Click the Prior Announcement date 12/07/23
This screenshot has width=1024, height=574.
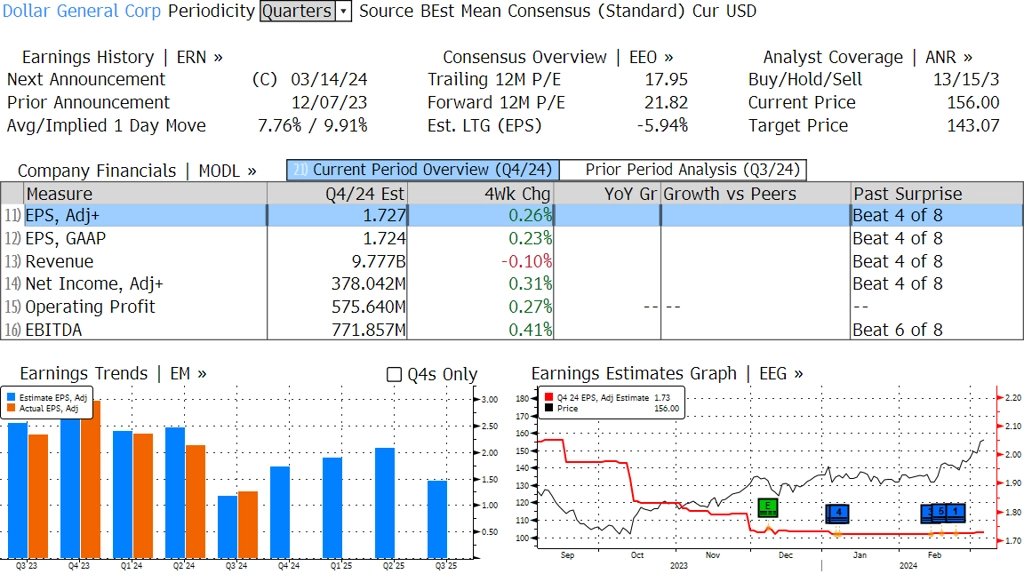click(328, 103)
